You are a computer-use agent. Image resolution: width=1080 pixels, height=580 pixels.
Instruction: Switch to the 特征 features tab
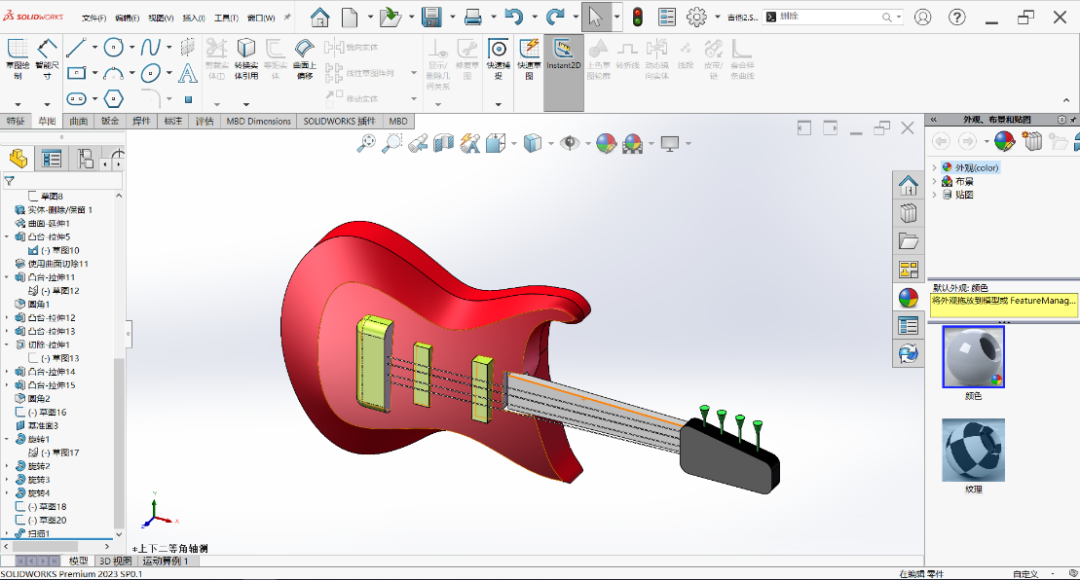tap(16, 121)
